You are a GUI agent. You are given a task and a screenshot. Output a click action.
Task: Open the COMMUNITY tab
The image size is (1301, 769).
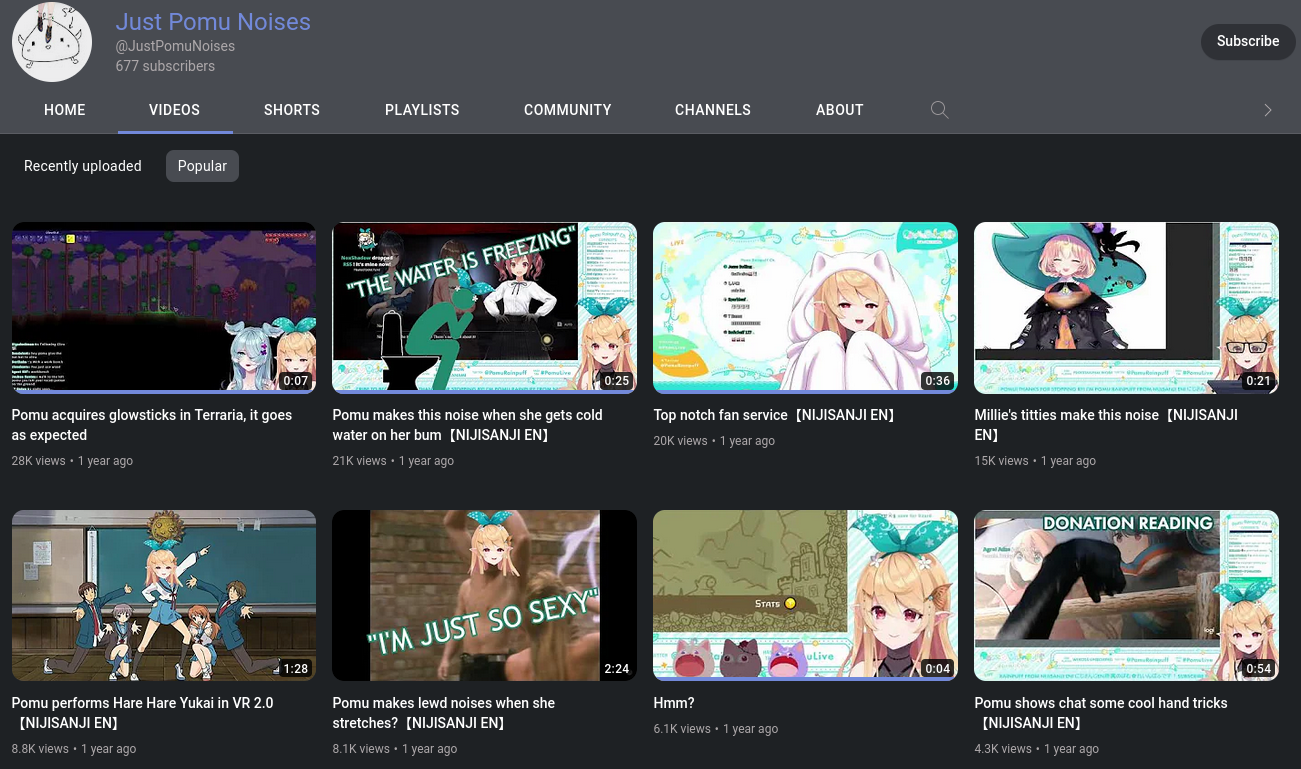(x=568, y=110)
